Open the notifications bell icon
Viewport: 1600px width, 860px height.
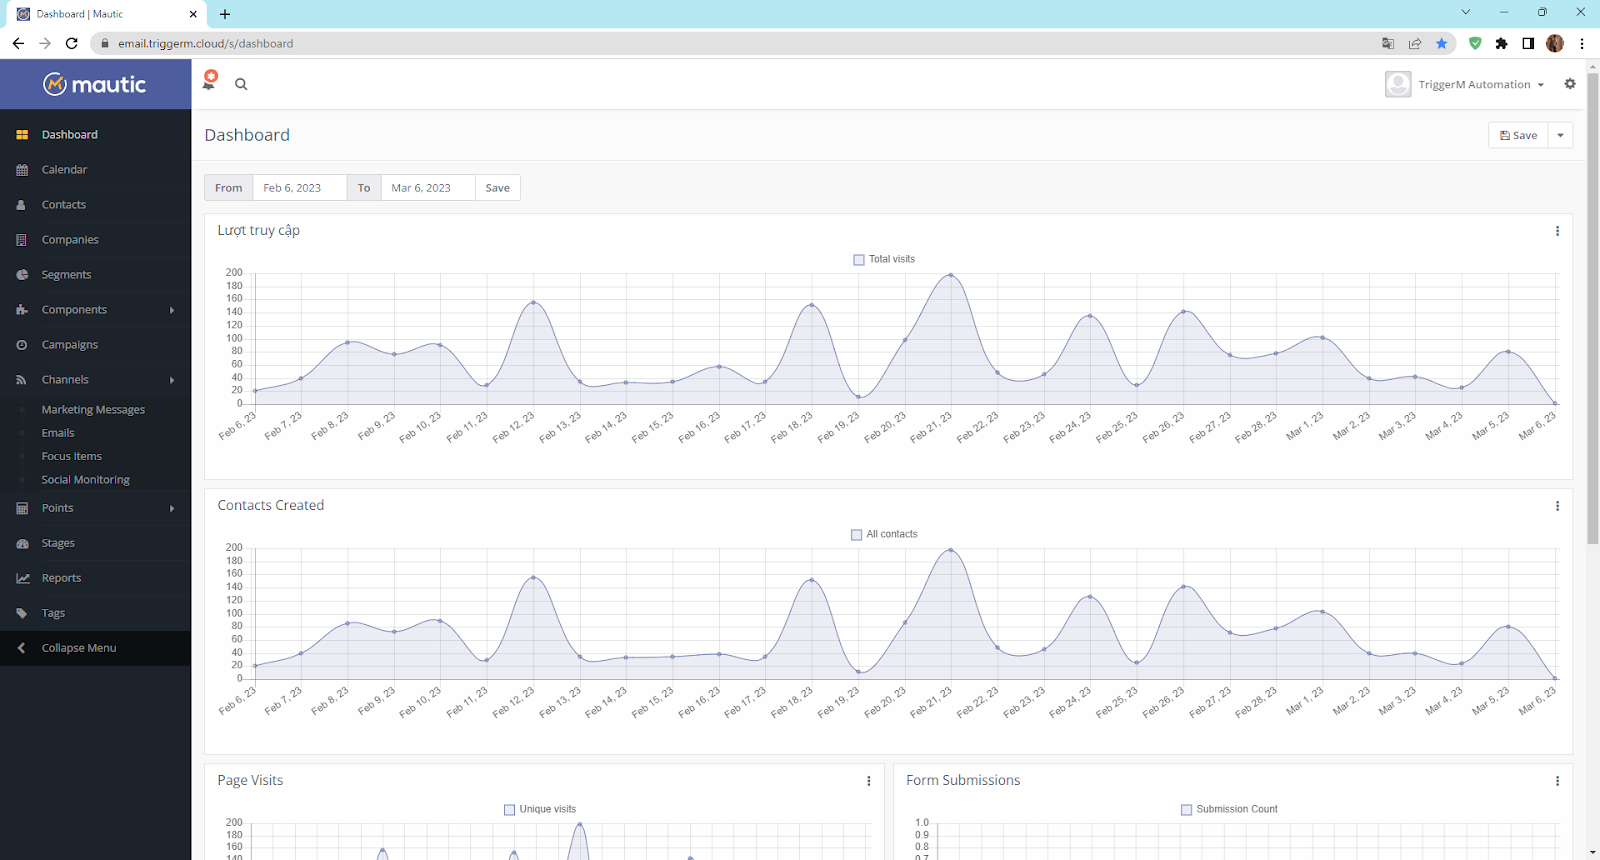pos(209,82)
